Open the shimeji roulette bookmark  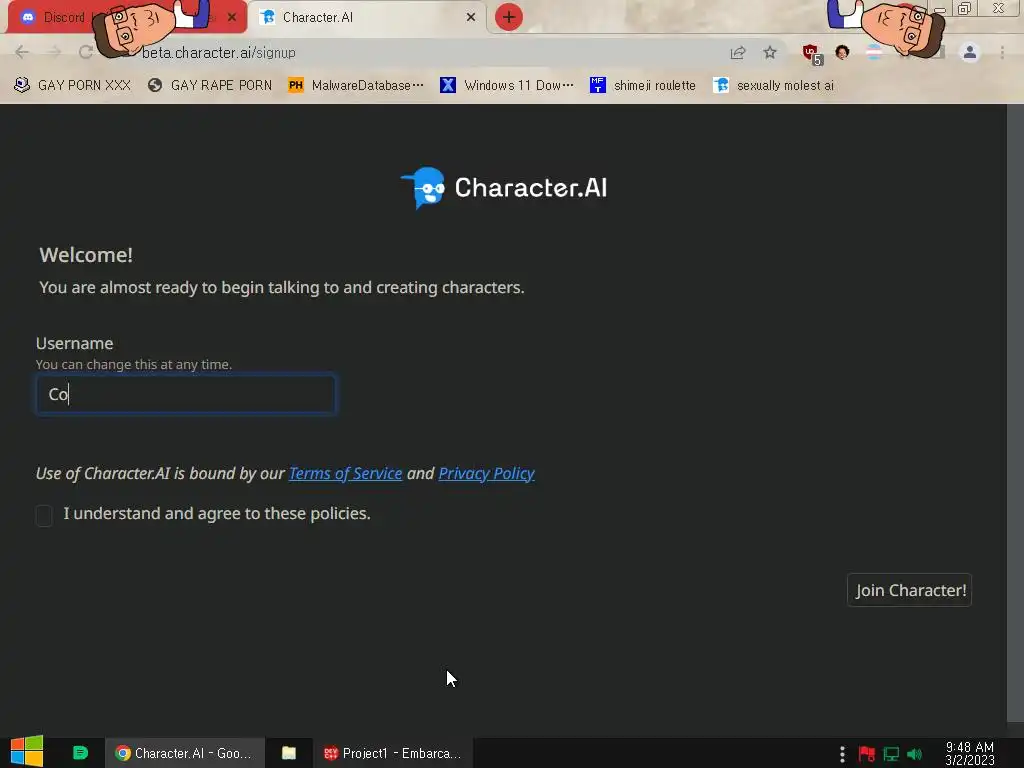click(x=643, y=85)
